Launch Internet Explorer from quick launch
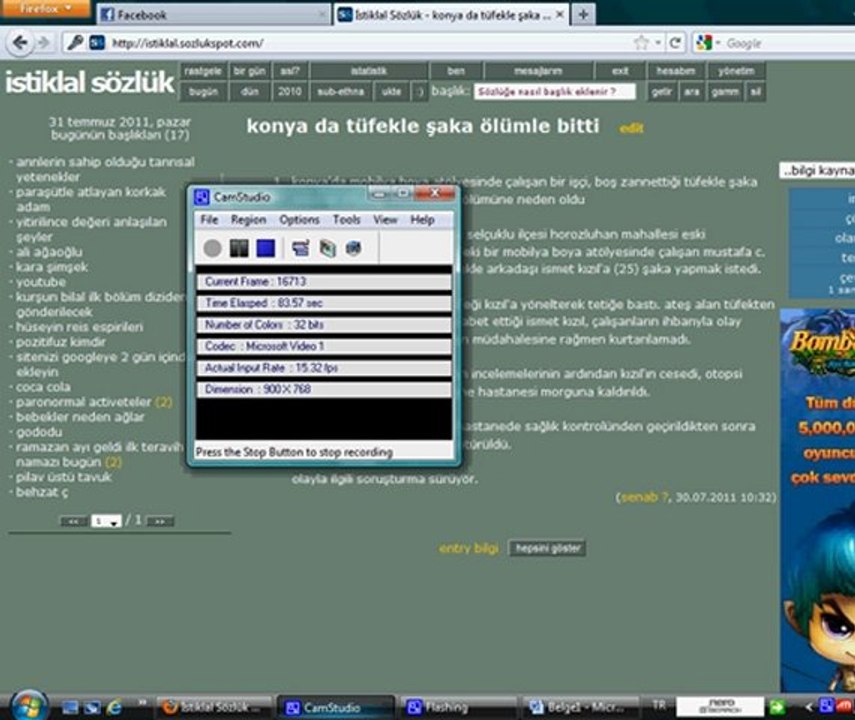This screenshot has height=720, width=855. 114,707
